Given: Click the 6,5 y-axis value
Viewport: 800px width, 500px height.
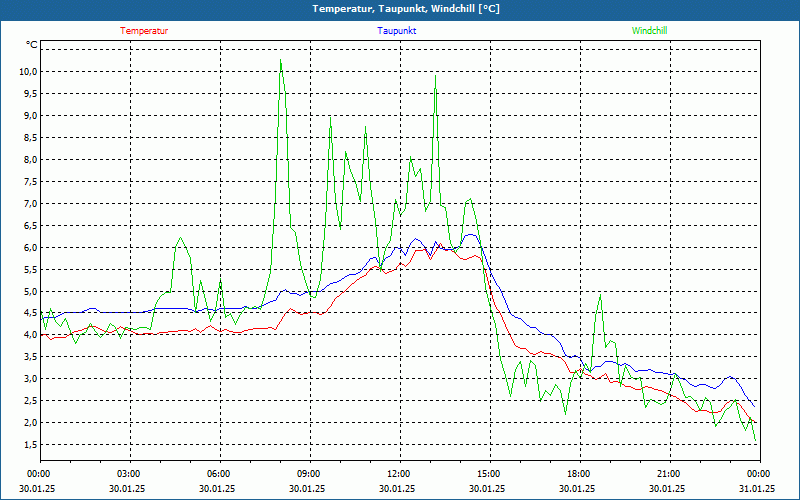Looking at the screenshot, I should click(x=30, y=226).
